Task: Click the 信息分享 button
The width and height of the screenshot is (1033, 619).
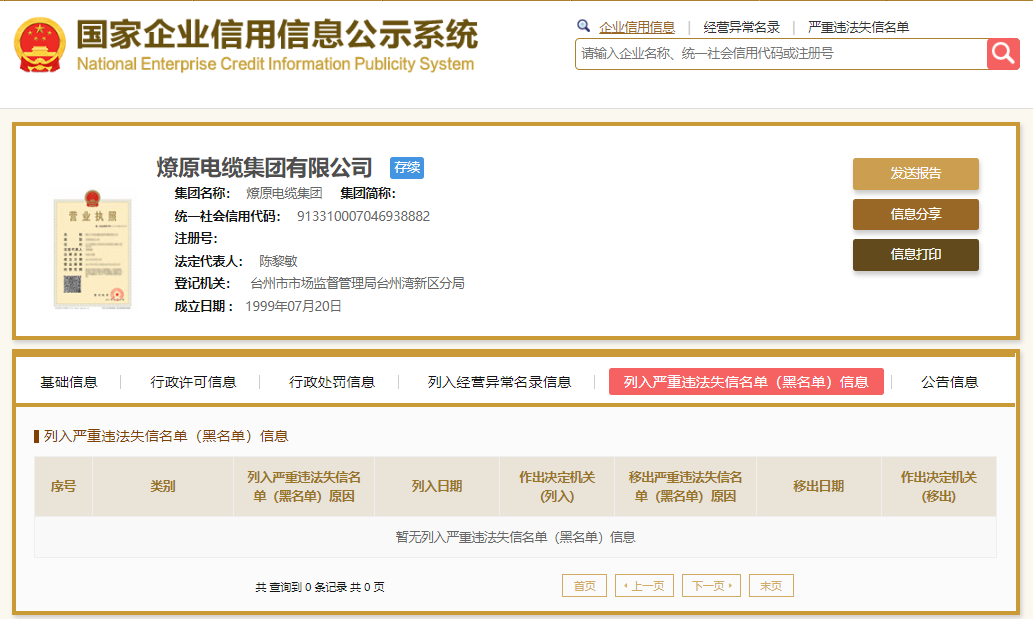Action: tap(916, 215)
